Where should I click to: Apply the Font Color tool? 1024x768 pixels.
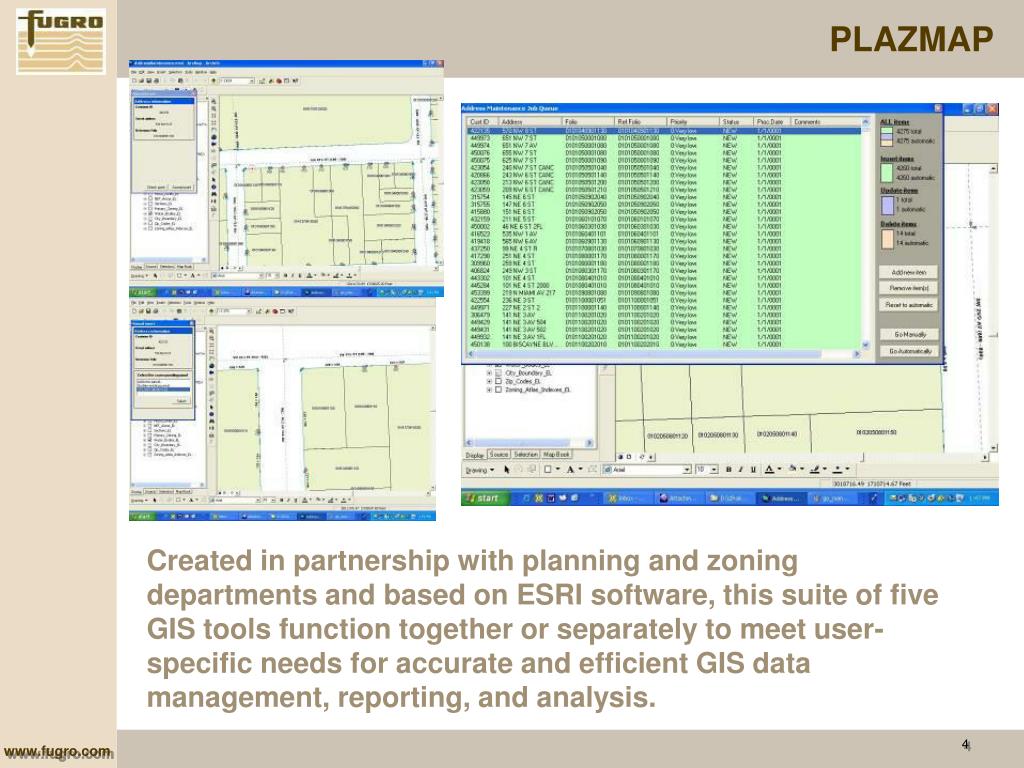tap(769, 469)
